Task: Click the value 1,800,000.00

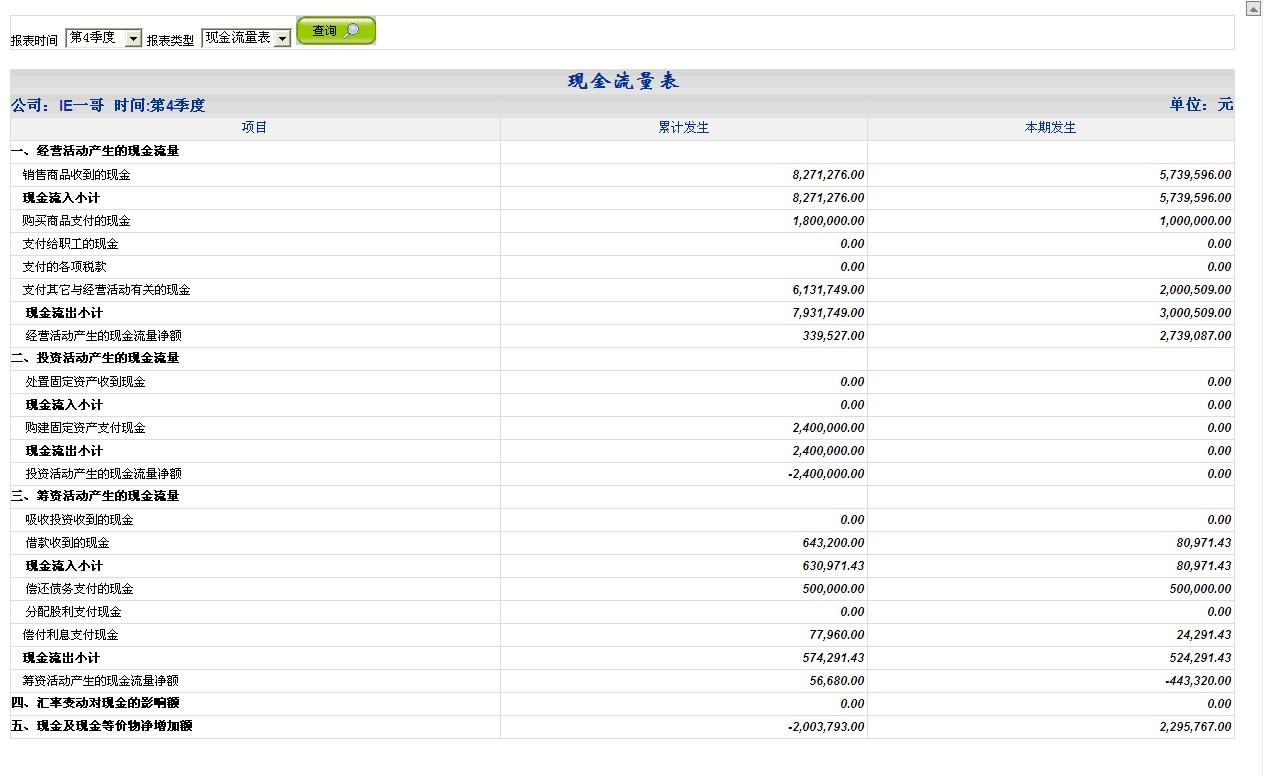Action: point(828,221)
